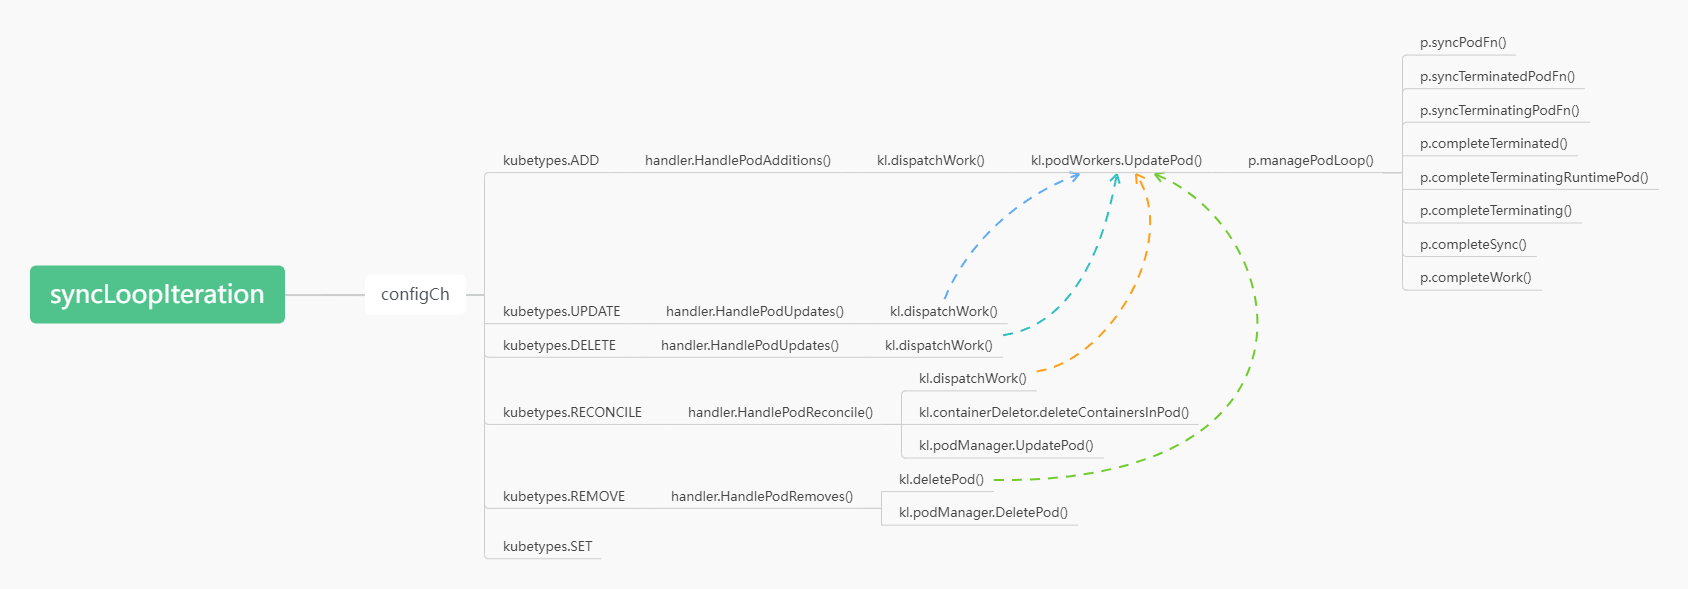Pick the kubetypes.RECONCILE node
1688x589 pixels.
572,412
